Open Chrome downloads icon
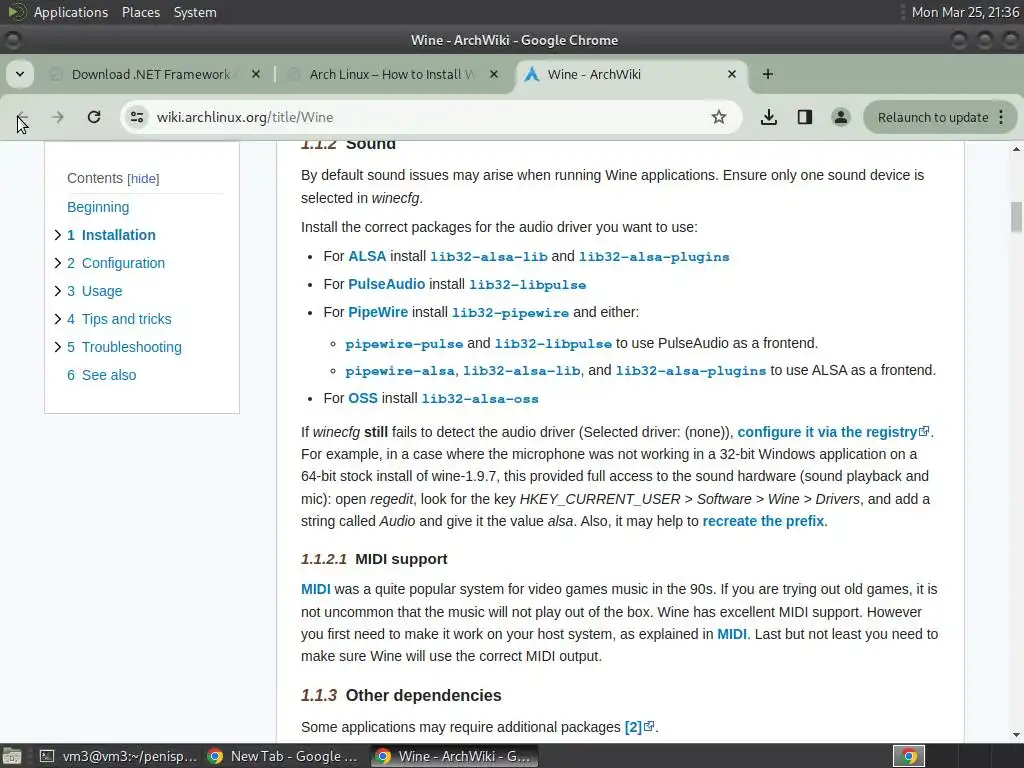This screenshot has height=768, width=1024. pos(769,117)
